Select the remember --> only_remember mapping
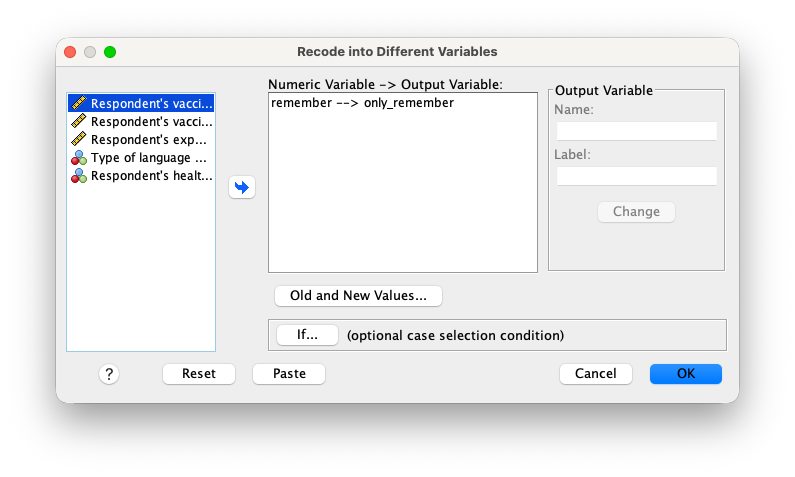Image resolution: width=795 pixels, height=477 pixels. [363, 103]
